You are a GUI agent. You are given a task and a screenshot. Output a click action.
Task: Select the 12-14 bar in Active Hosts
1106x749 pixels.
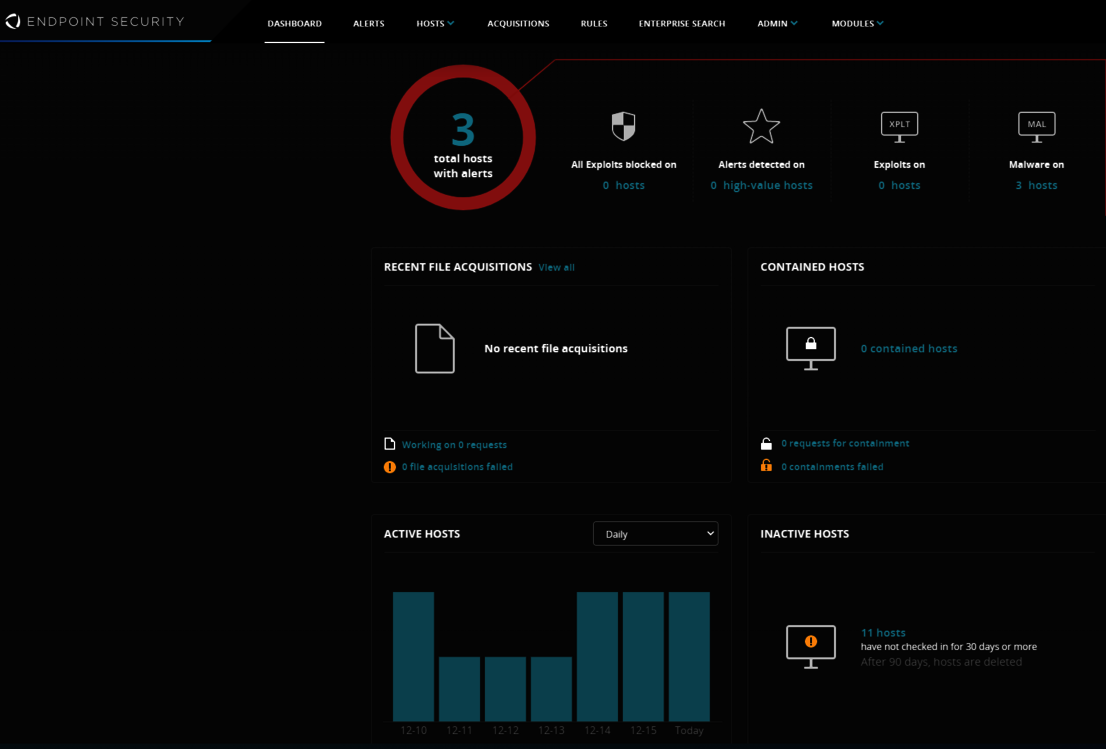[597, 655]
